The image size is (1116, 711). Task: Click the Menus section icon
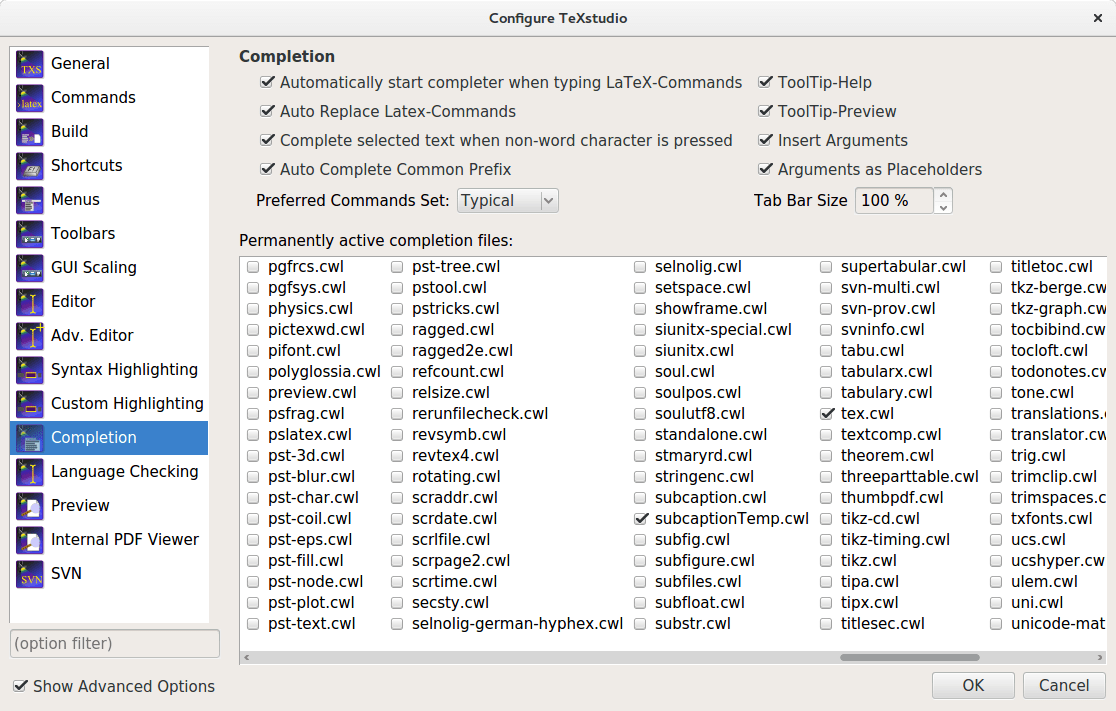30,200
